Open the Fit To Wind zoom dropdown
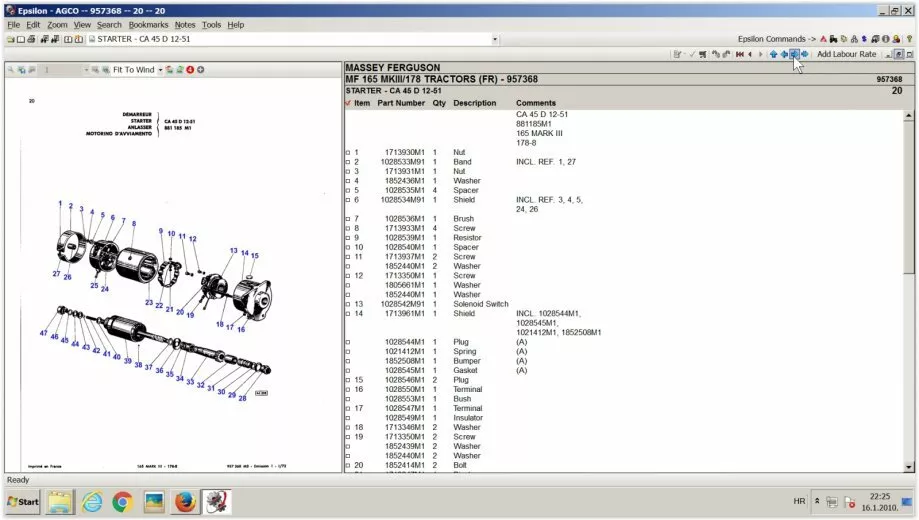 click(160, 70)
